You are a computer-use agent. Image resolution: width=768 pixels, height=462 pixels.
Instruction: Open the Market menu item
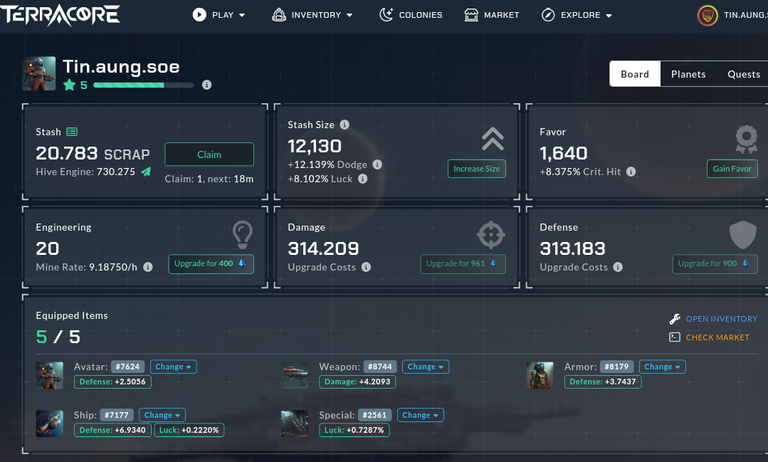491,15
